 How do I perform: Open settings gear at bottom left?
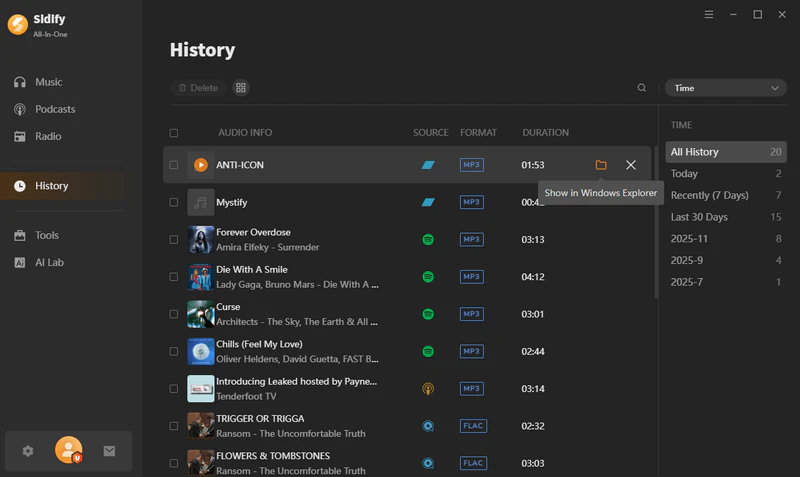28,451
